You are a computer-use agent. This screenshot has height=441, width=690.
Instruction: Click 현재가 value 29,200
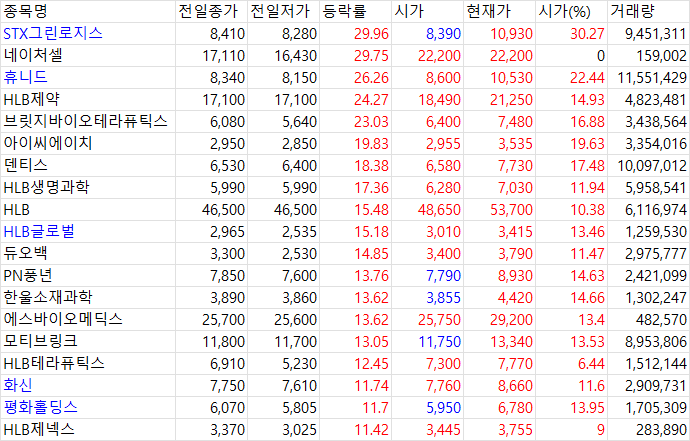tap(511, 320)
